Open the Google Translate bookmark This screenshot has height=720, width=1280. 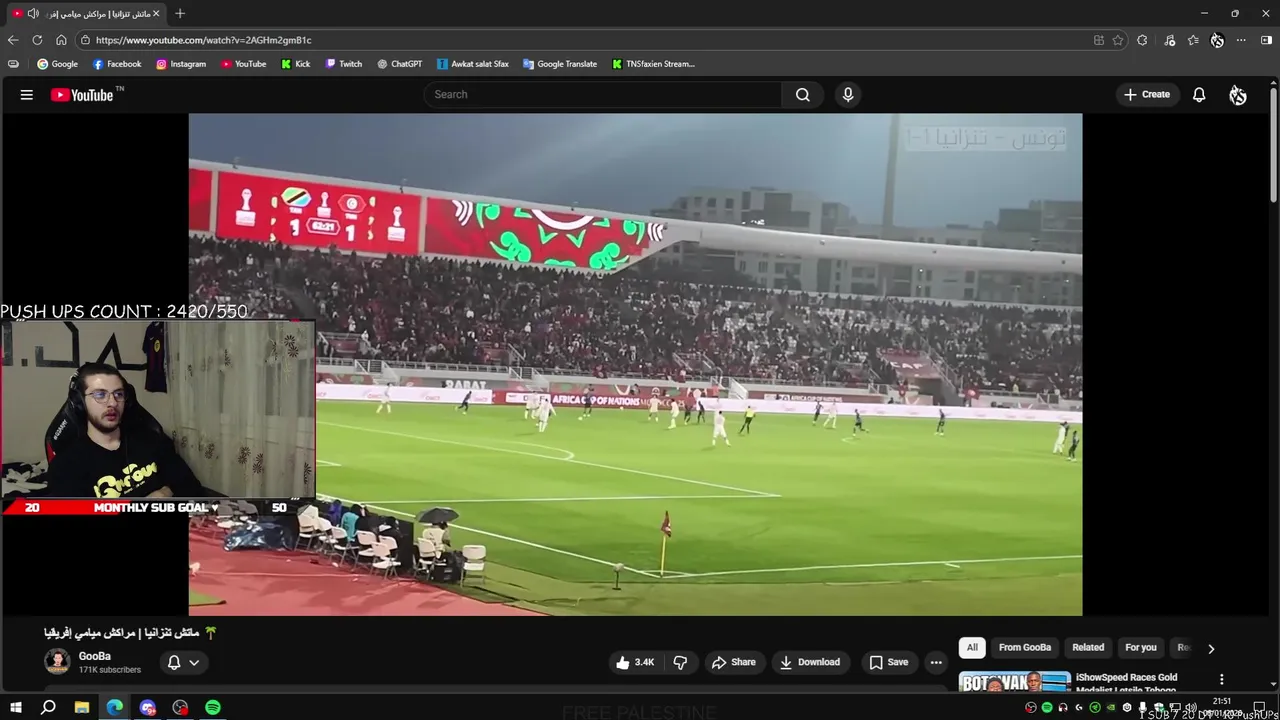560,64
